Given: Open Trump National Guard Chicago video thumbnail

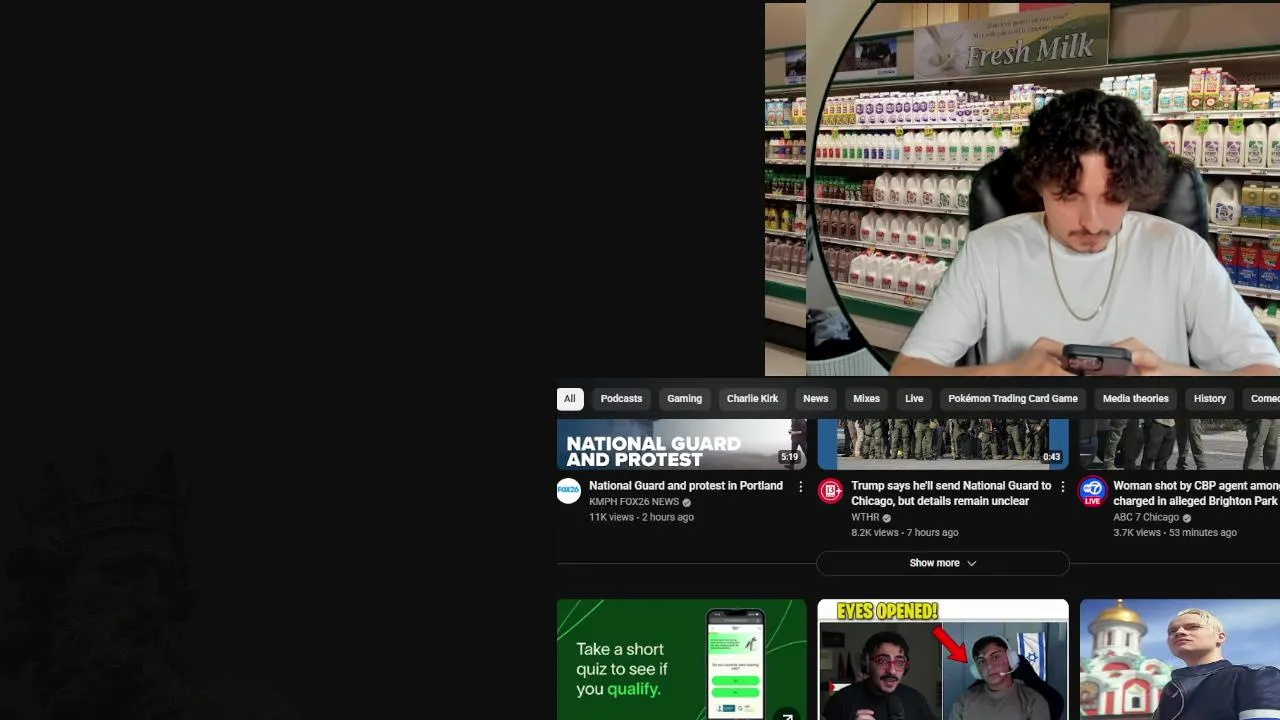Looking at the screenshot, I should (943, 444).
